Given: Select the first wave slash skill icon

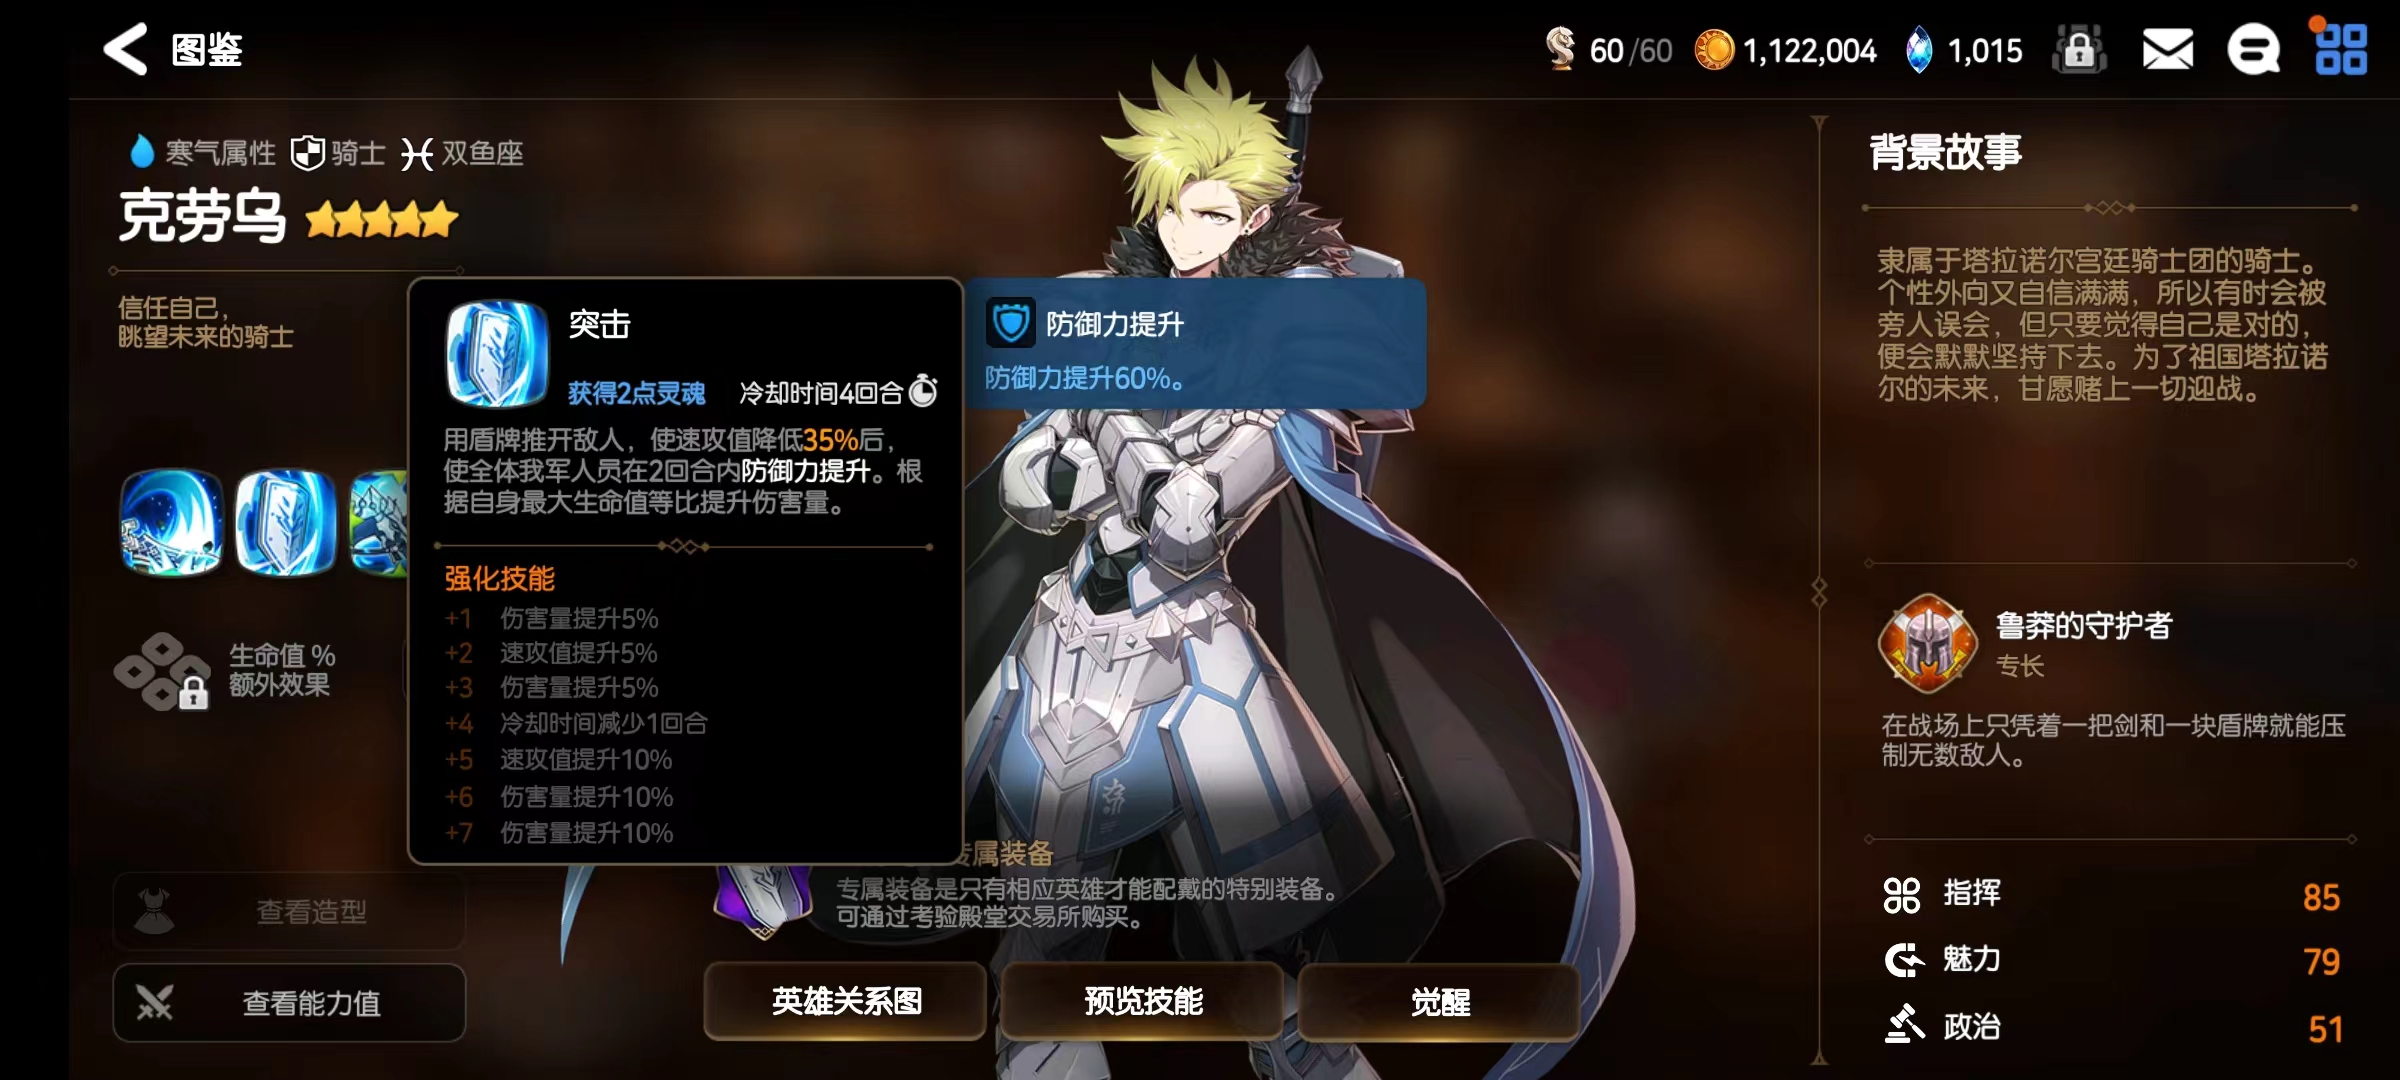Looking at the screenshot, I should point(171,523).
